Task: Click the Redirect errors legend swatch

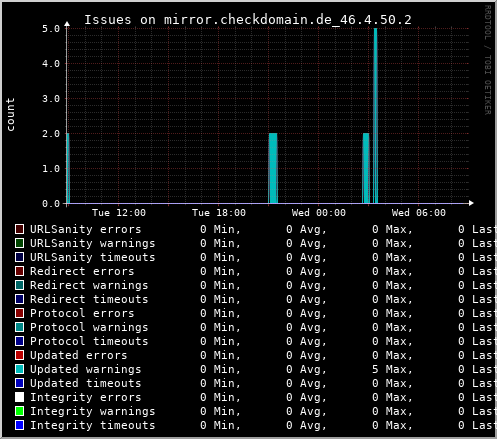Action: pyautogui.click(x=20, y=271)
